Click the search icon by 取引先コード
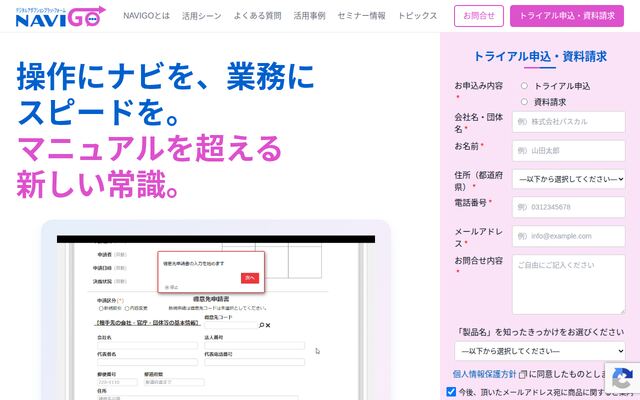Viewport: 640px width, 400px height. point(262,325)
